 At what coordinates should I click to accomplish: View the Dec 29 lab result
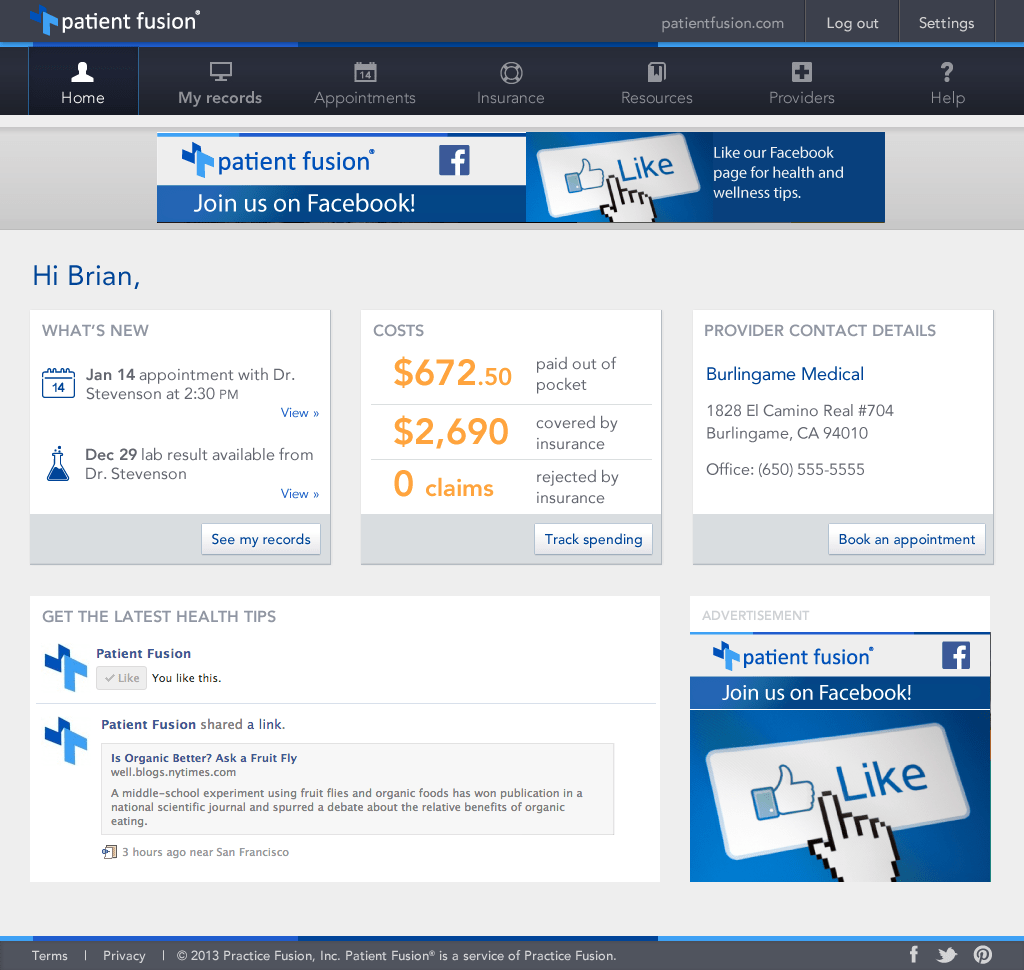300,494
